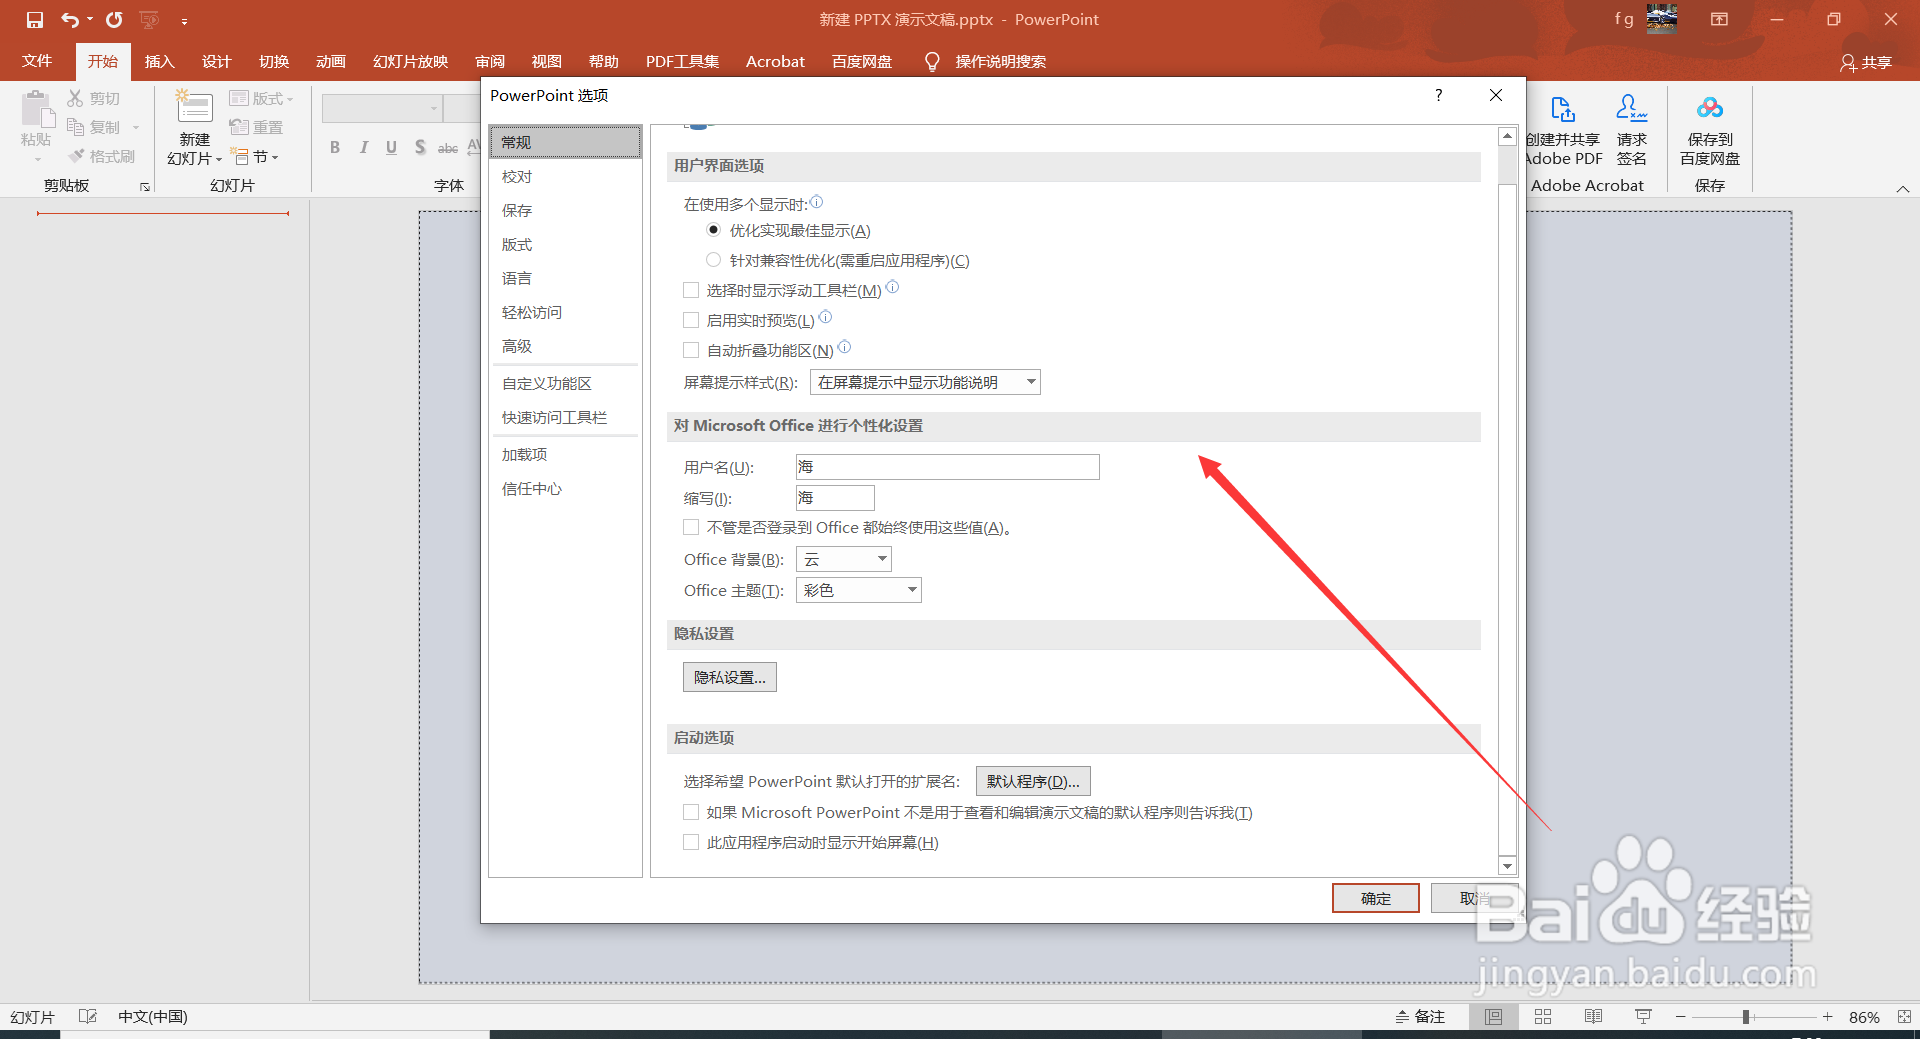Click the dialog help question mark
The height and width of the screenshot is (1039, 1920).
[x=1439, y=95]
